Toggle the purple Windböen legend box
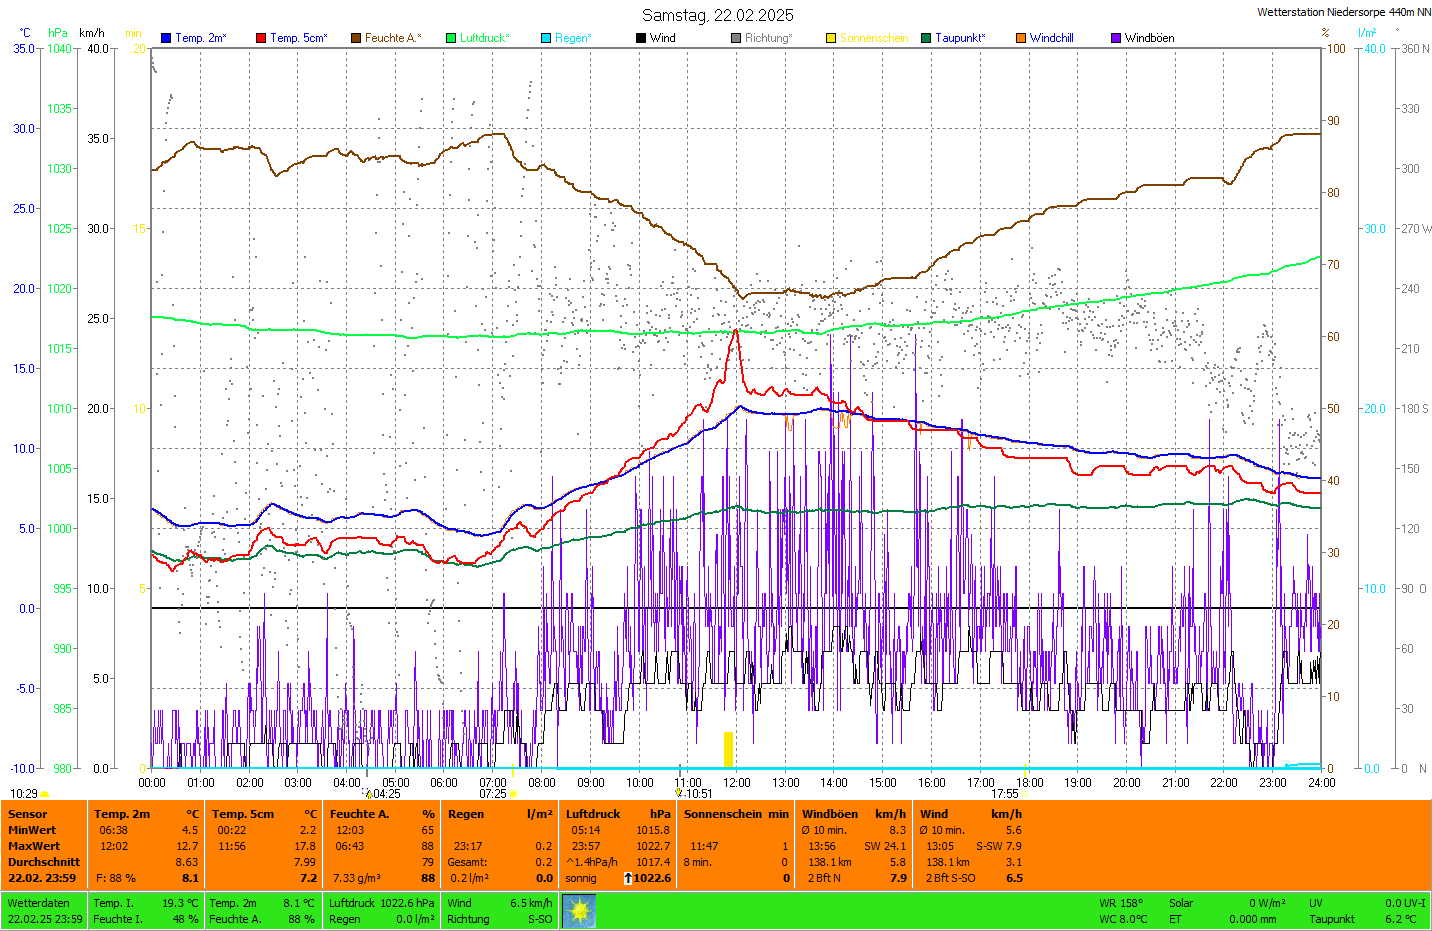Viewport: 1432px width, 931px height. click(1116, 38)
